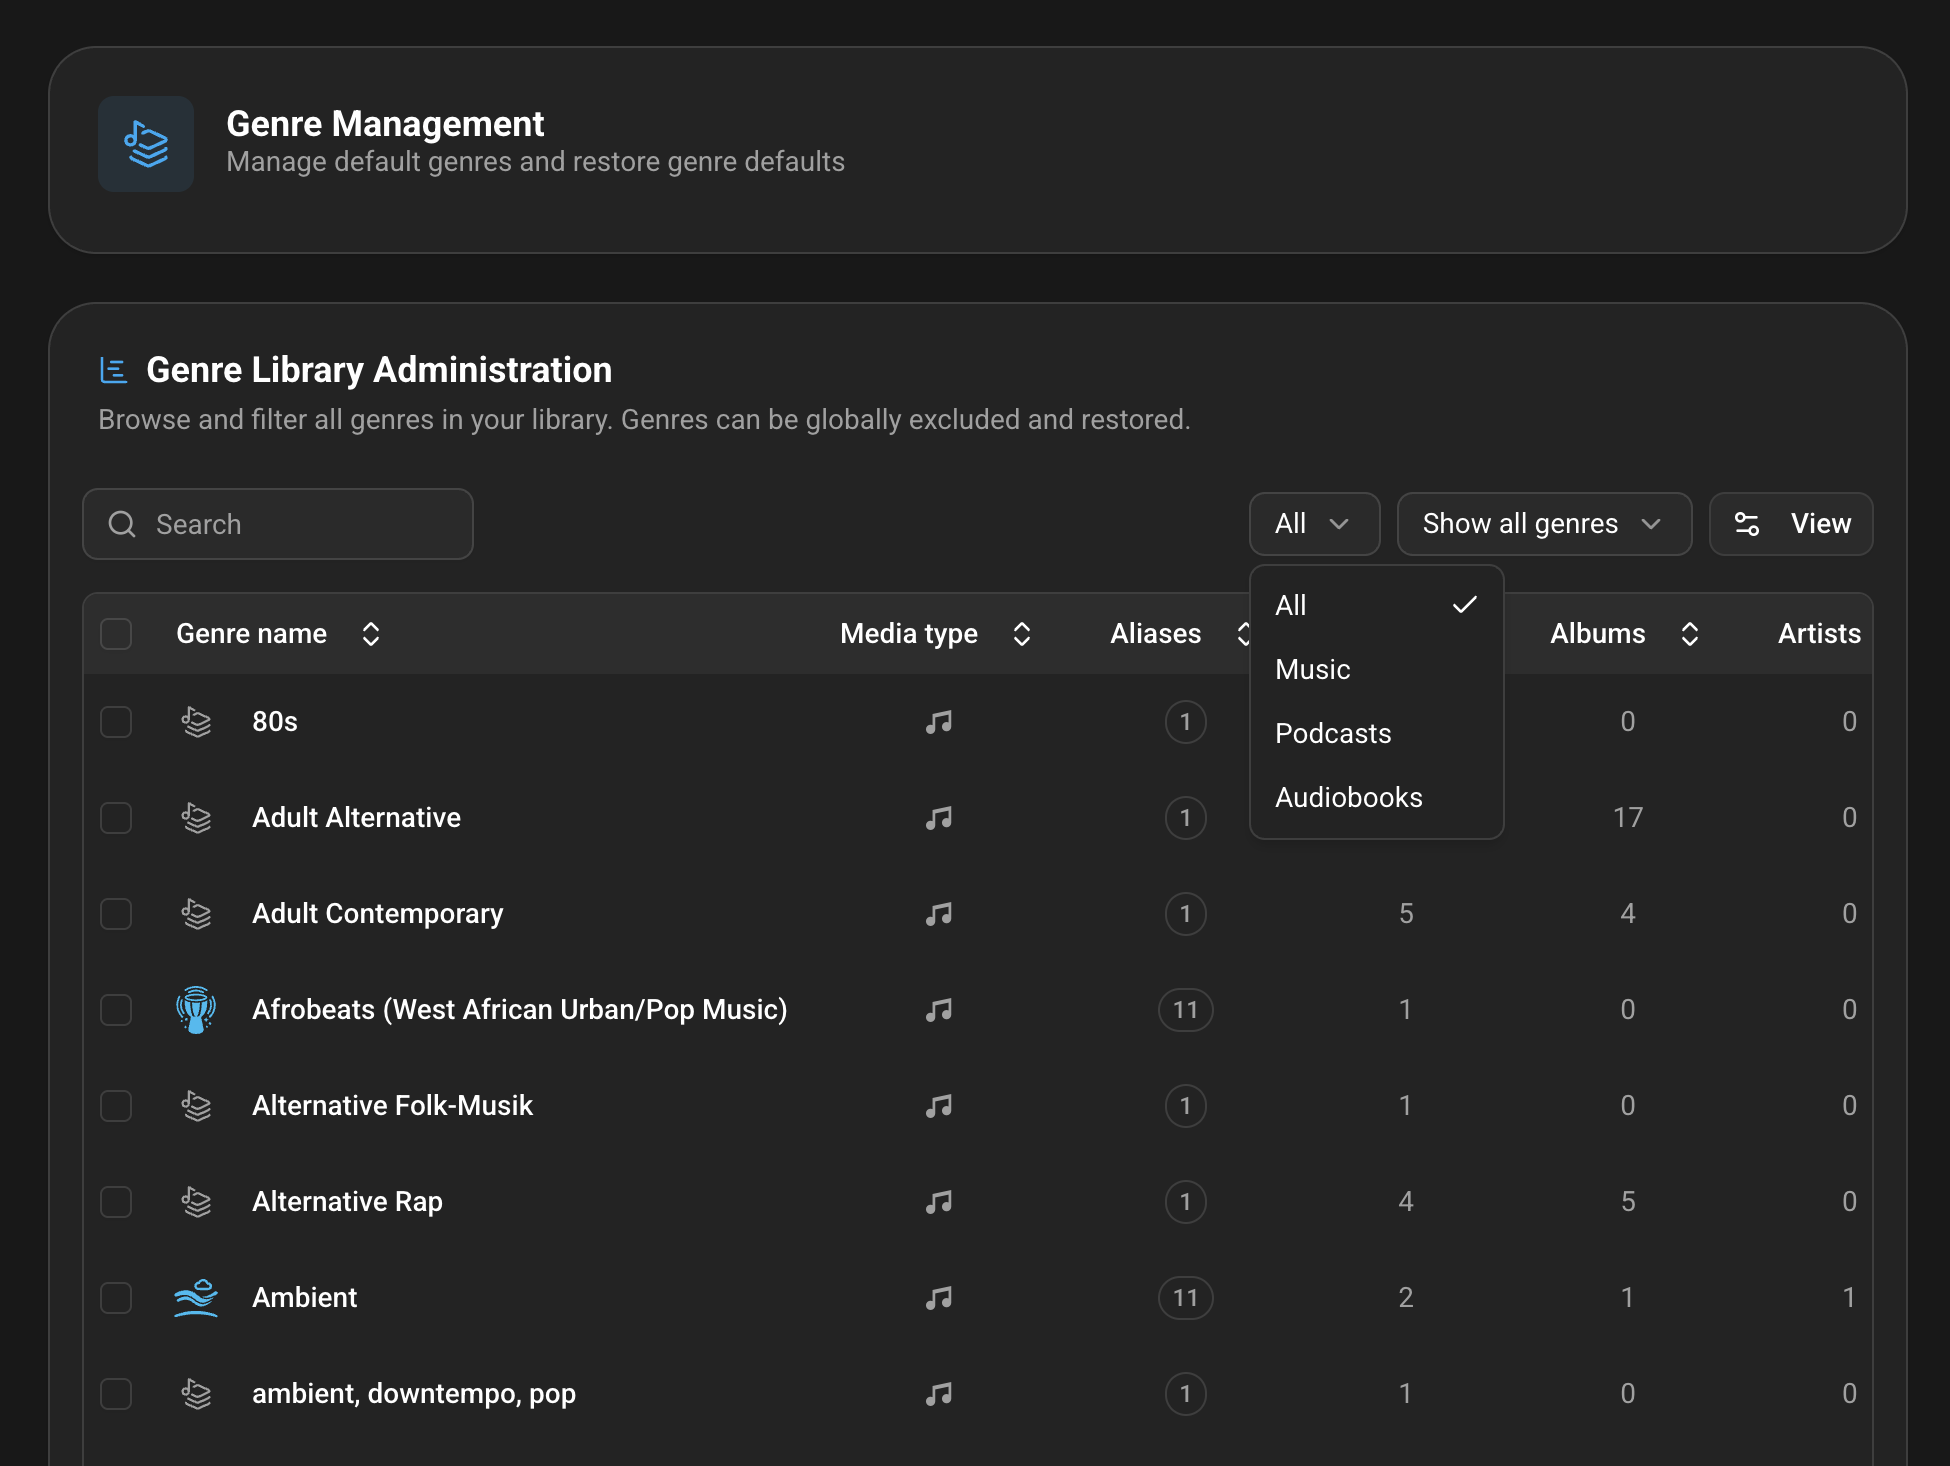Click the waves icon beside Ambient
Image resolution: width=1950 pixels, height=1466 pixels.
coord(196,1298)
